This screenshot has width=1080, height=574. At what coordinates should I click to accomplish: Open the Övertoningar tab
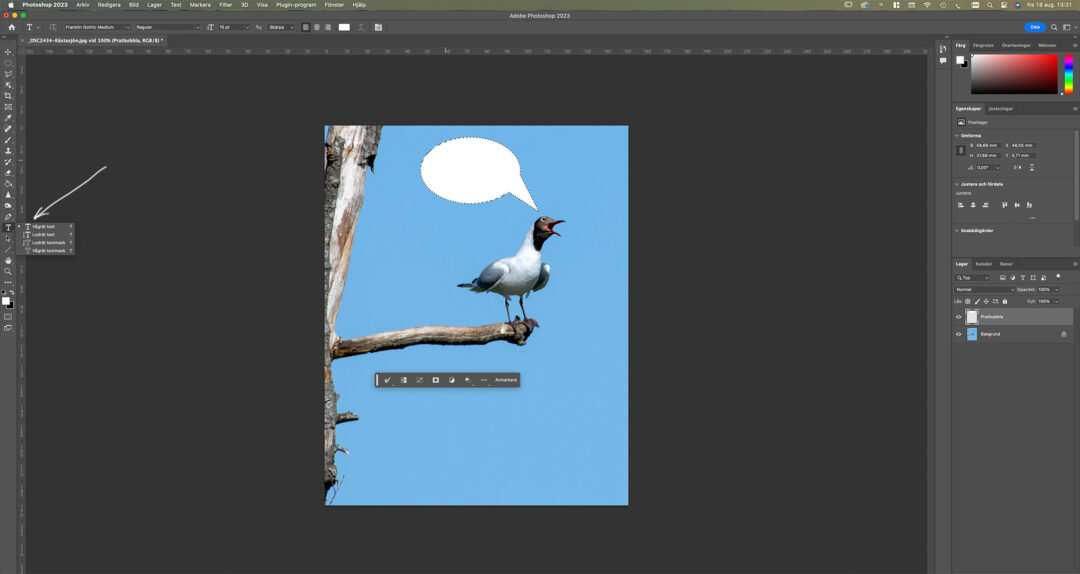1016,45
